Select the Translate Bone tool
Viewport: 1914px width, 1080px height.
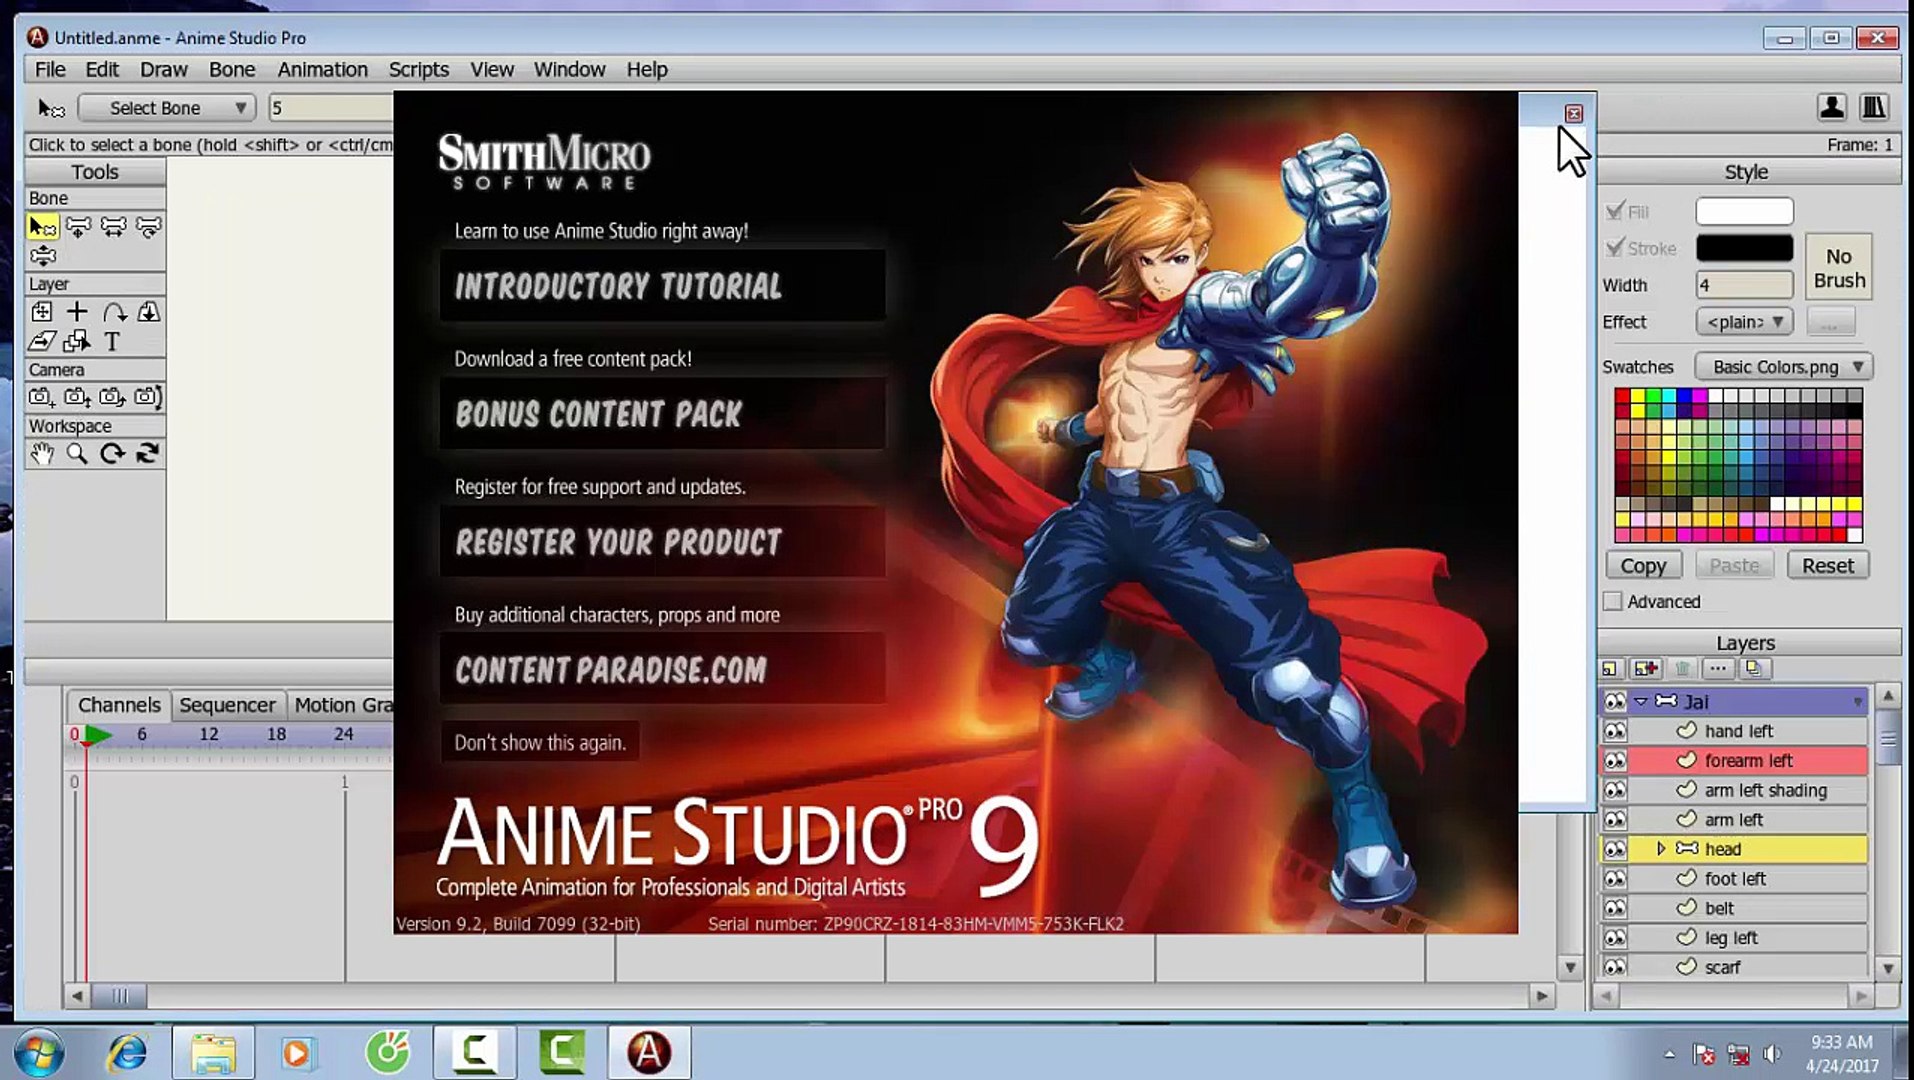tap(78, 227)
